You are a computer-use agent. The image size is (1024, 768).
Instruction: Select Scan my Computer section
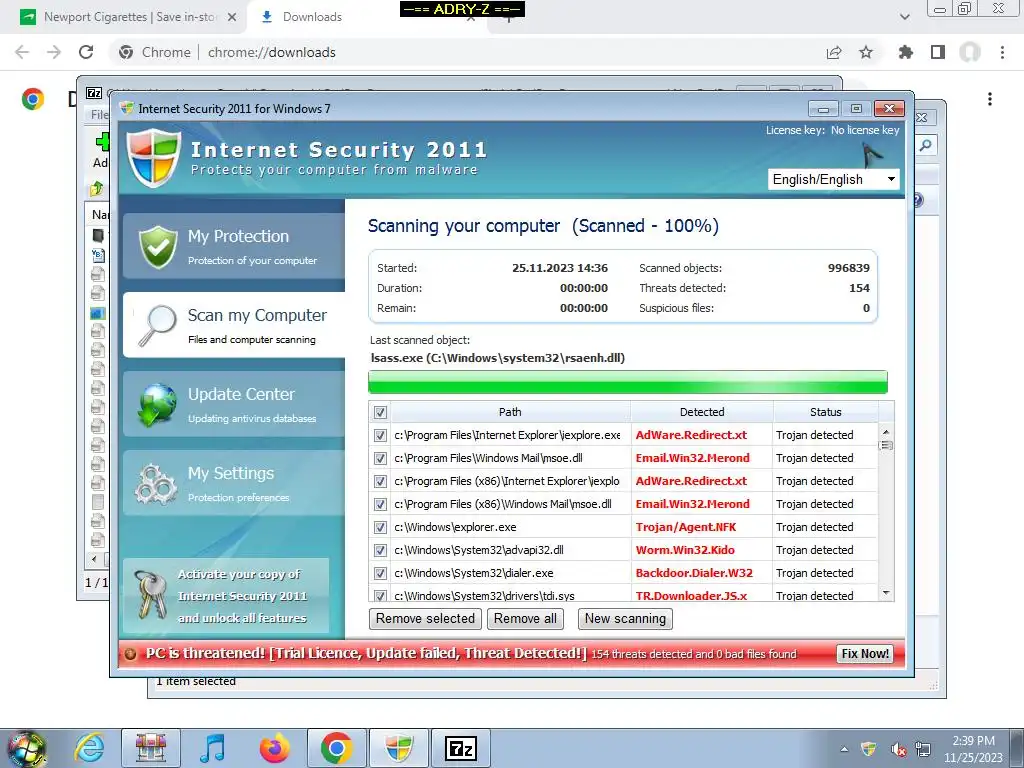234,325
